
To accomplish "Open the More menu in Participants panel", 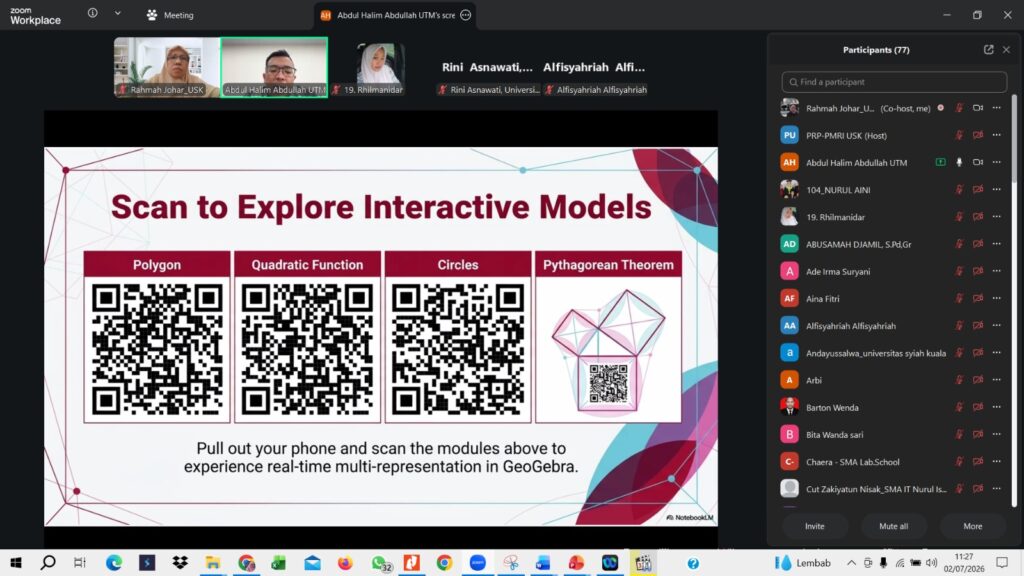I will (972, 526).
